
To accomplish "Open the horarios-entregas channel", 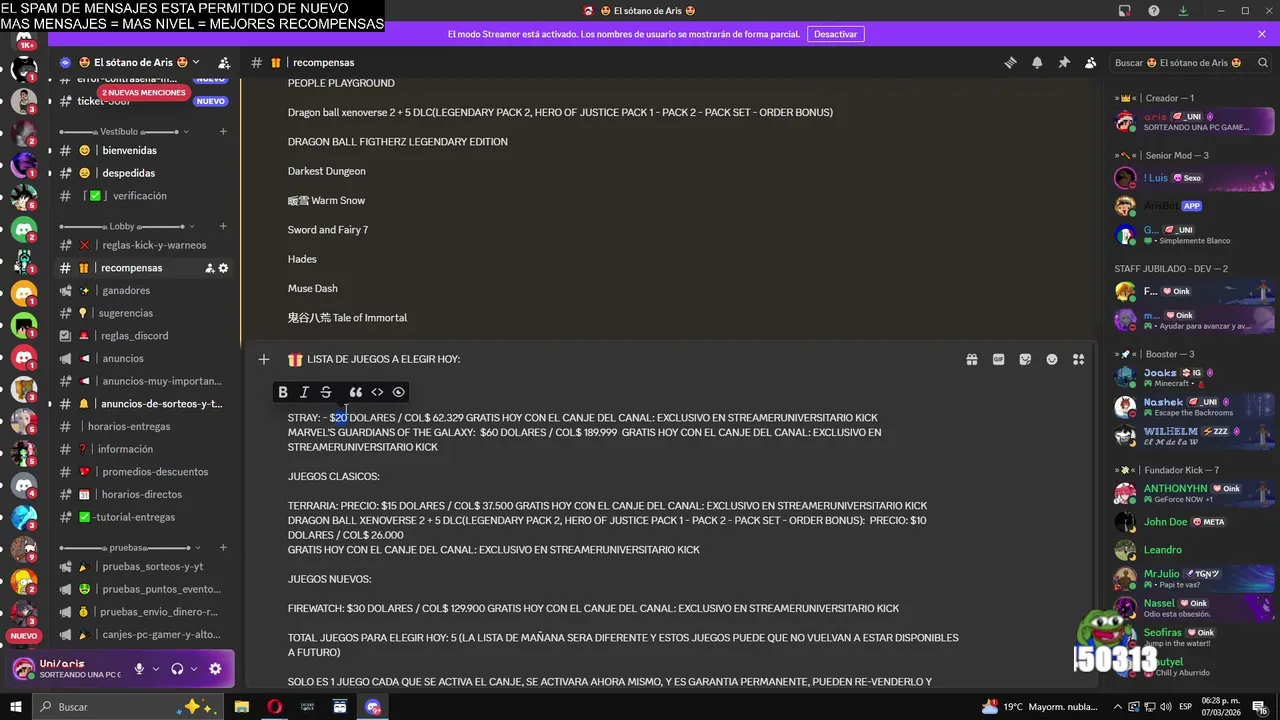I will click(x=143, y=426).
